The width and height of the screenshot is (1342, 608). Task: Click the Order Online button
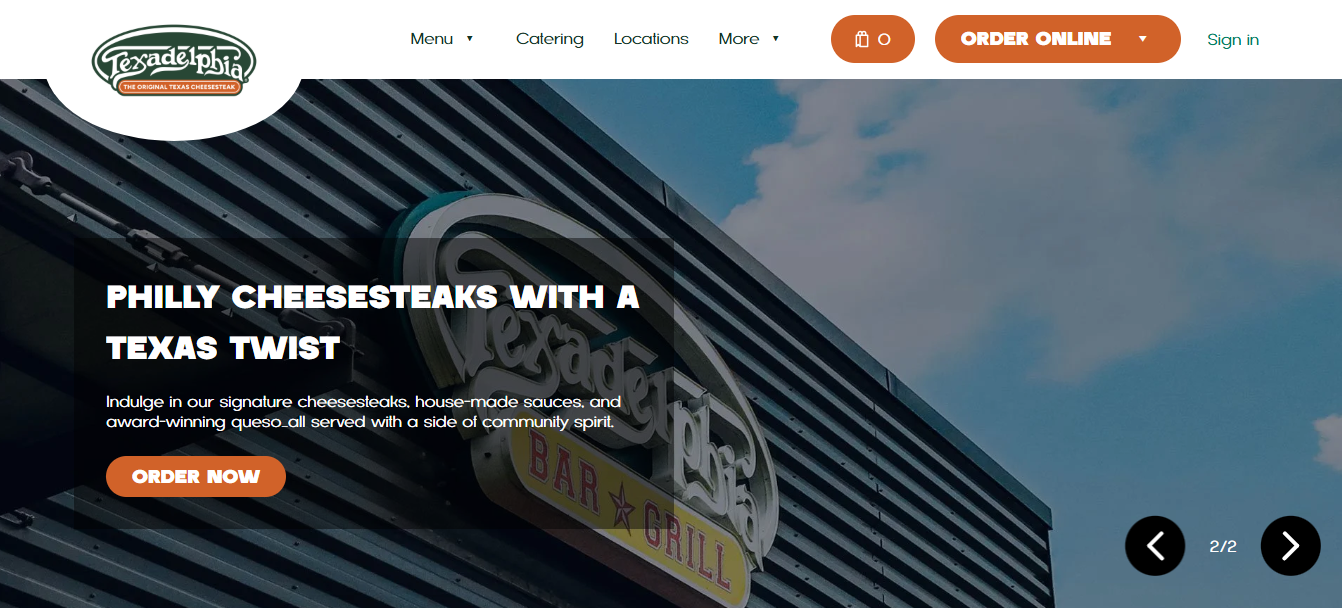(1036, 39)
